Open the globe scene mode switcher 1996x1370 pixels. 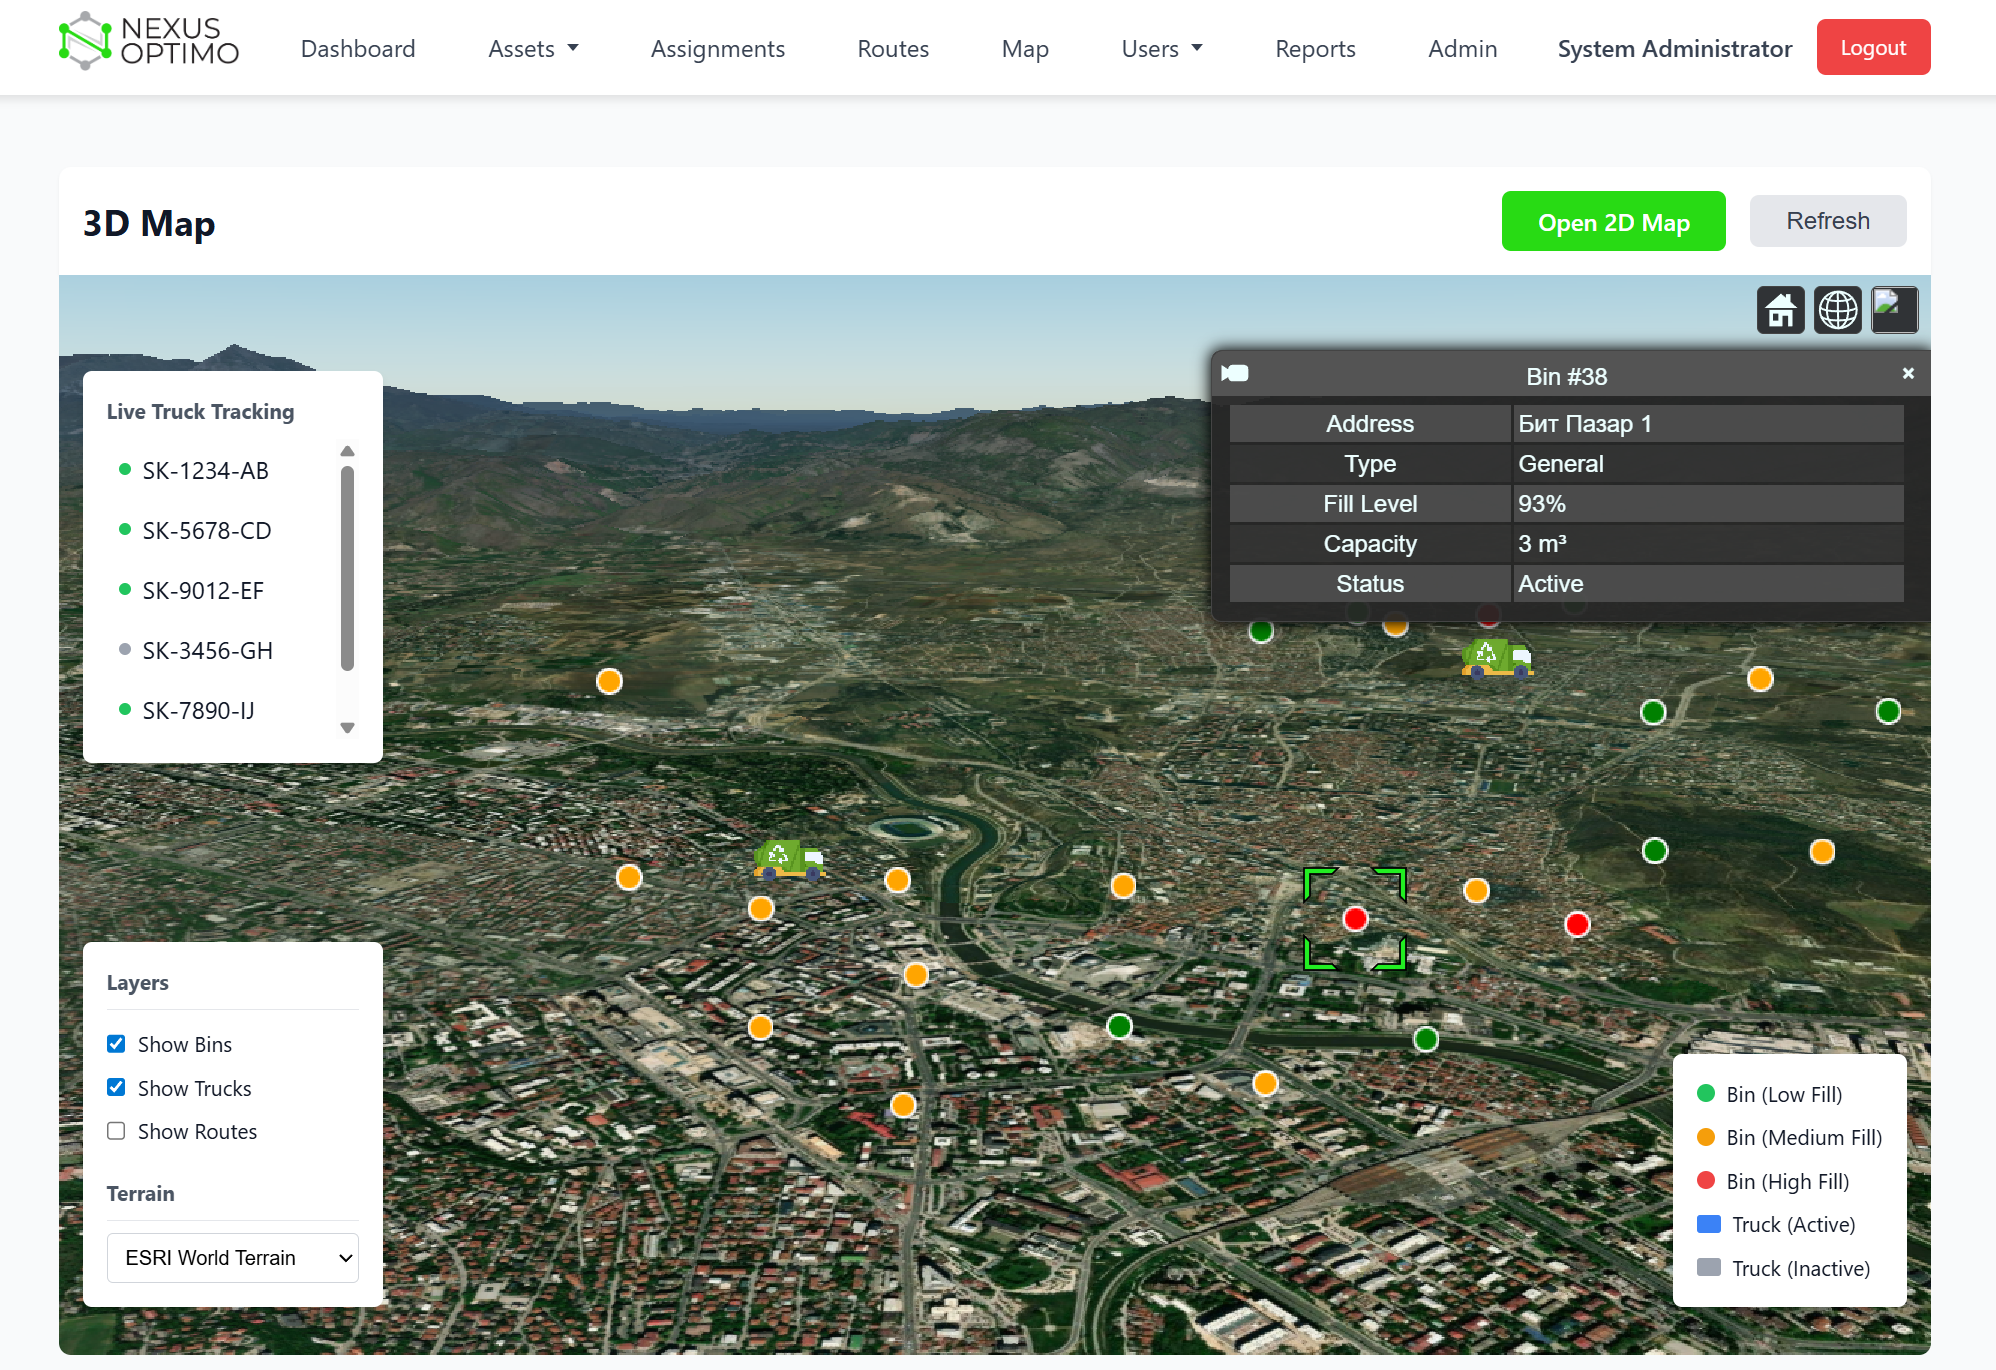[x=1838, y=310]
